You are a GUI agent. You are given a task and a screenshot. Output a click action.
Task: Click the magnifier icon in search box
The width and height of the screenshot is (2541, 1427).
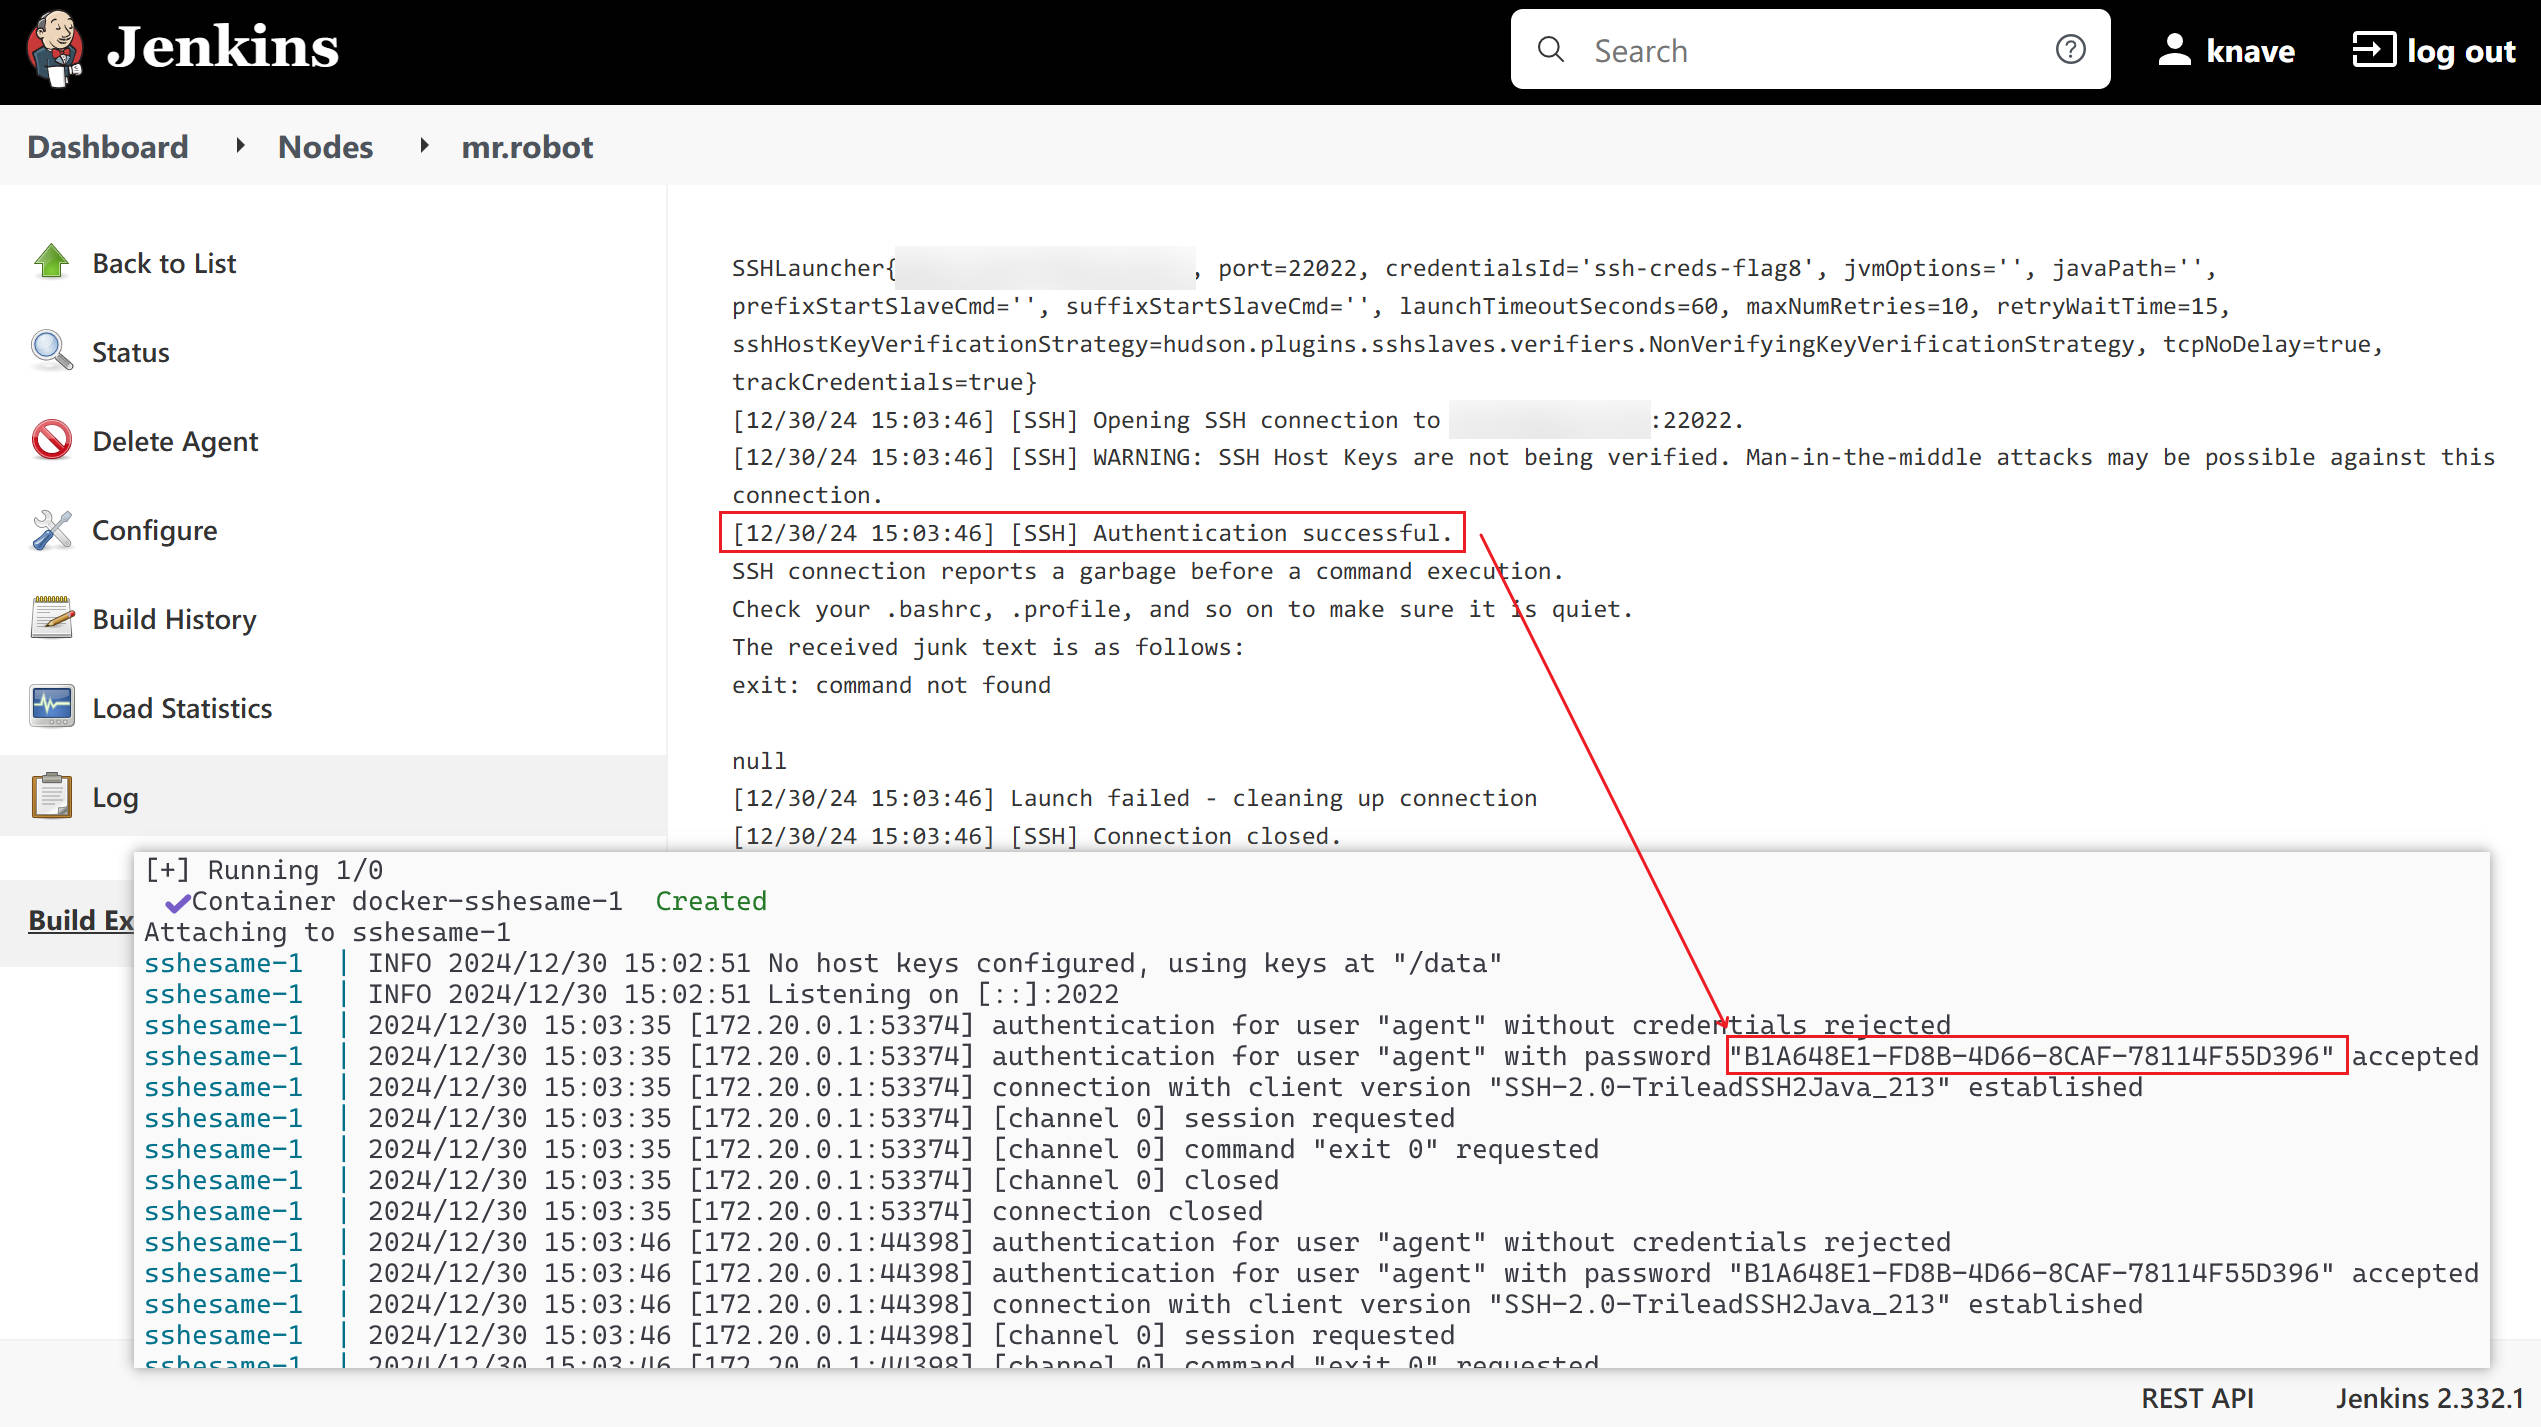coord(1550,50)
